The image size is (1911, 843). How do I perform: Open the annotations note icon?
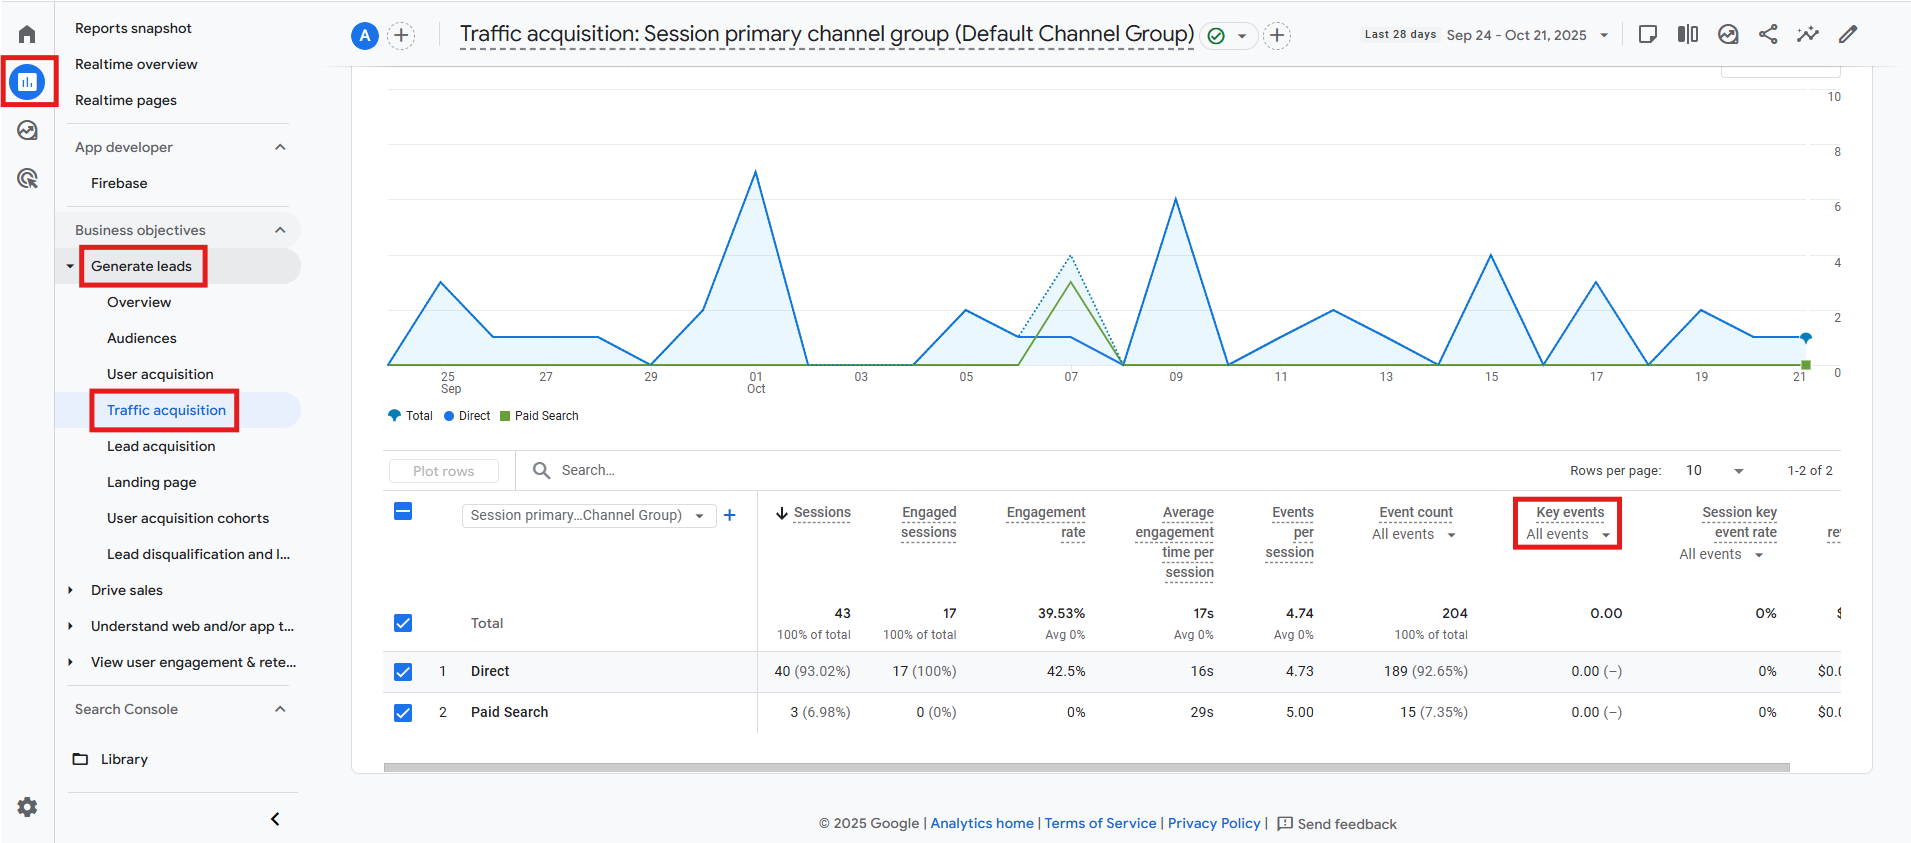point(1648,34)
